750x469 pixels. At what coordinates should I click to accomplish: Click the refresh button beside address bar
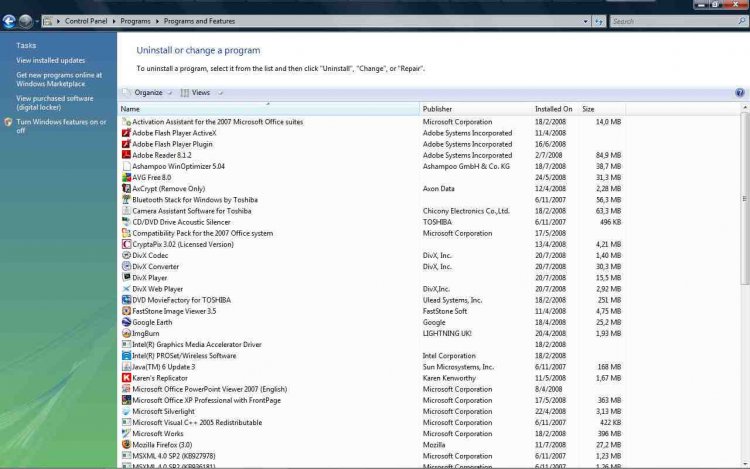tap(599, 21)
